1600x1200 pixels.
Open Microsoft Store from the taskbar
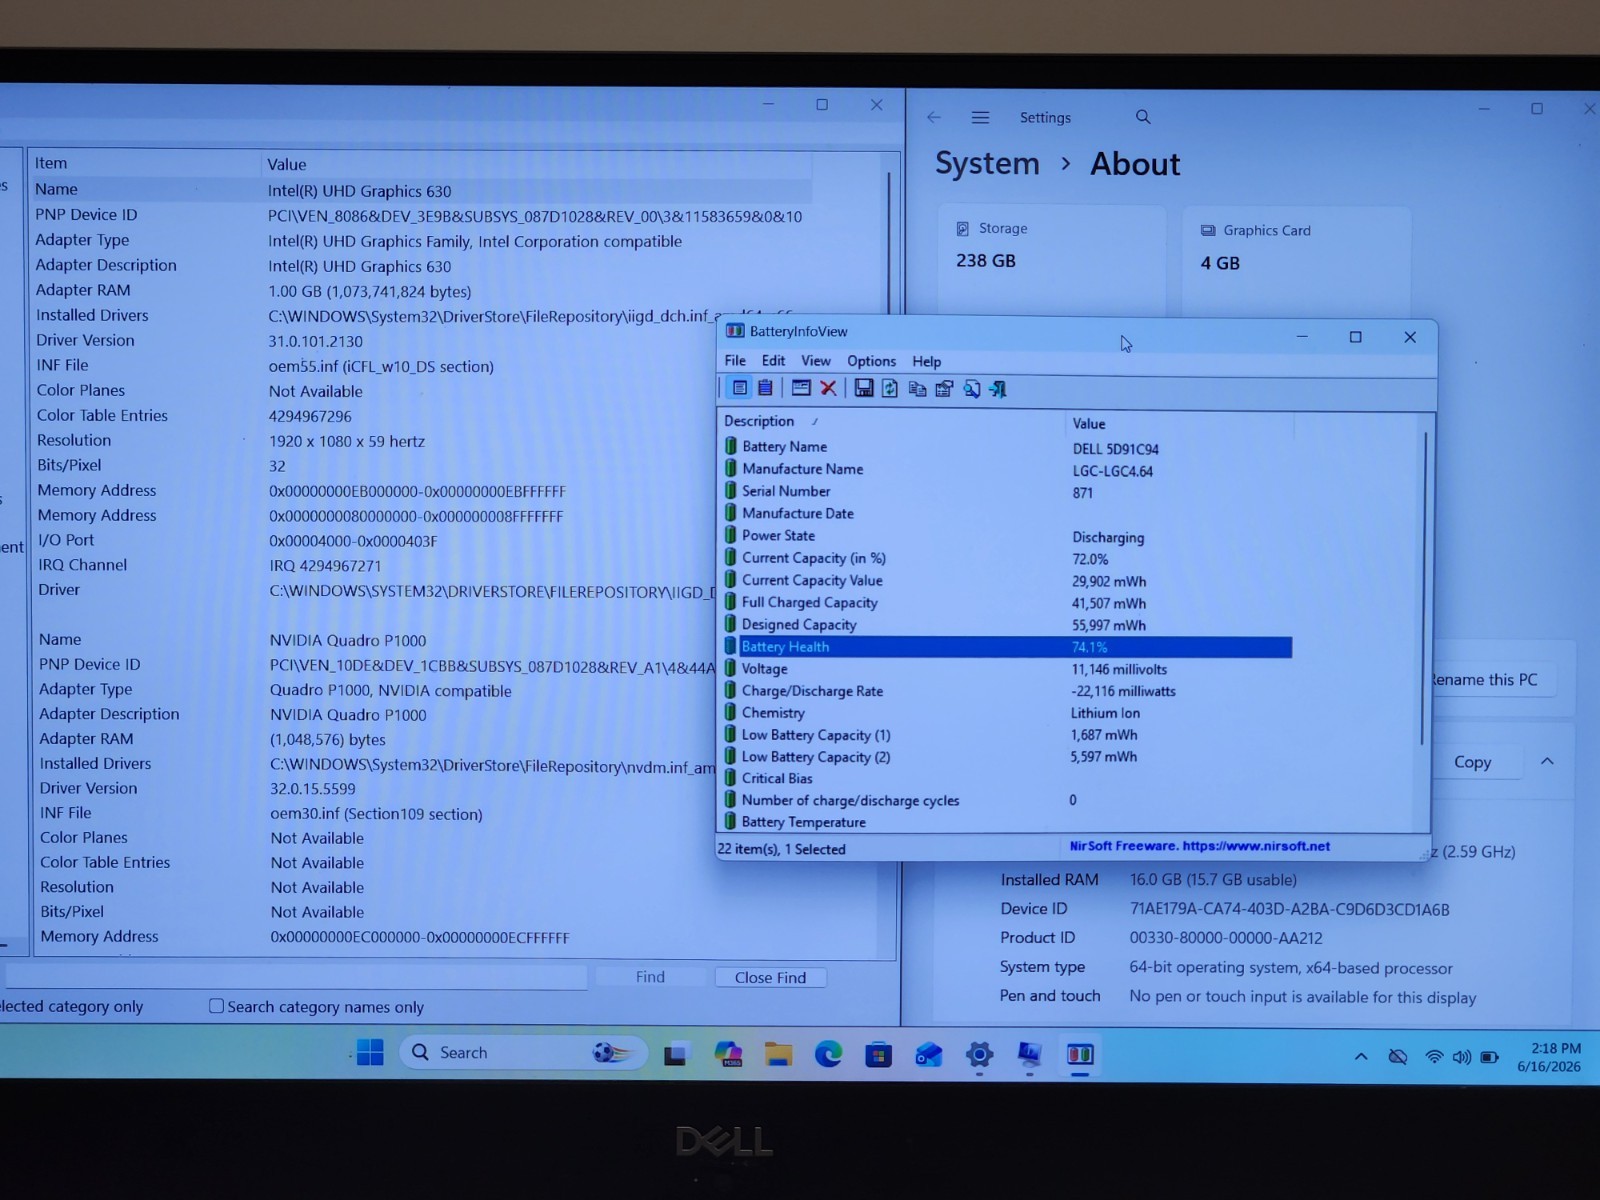878,1054
